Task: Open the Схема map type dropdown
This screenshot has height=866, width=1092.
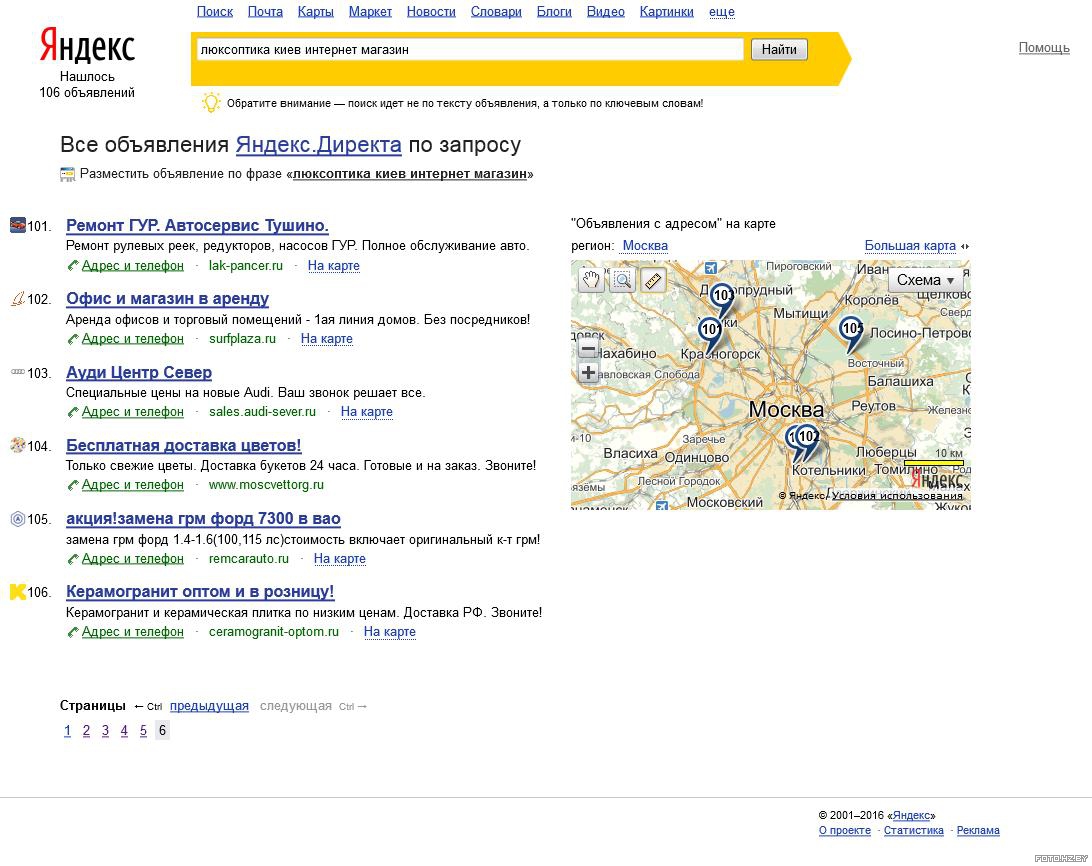Action: coord(926,280)
